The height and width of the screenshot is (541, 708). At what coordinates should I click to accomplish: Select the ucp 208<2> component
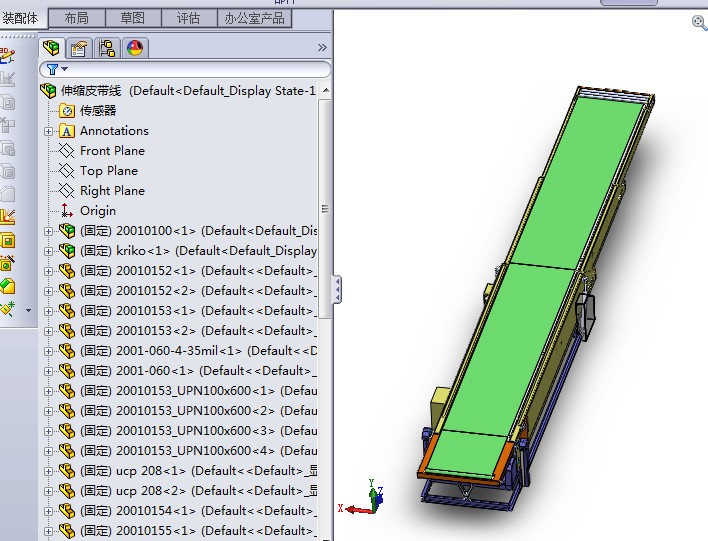(188, 490)
